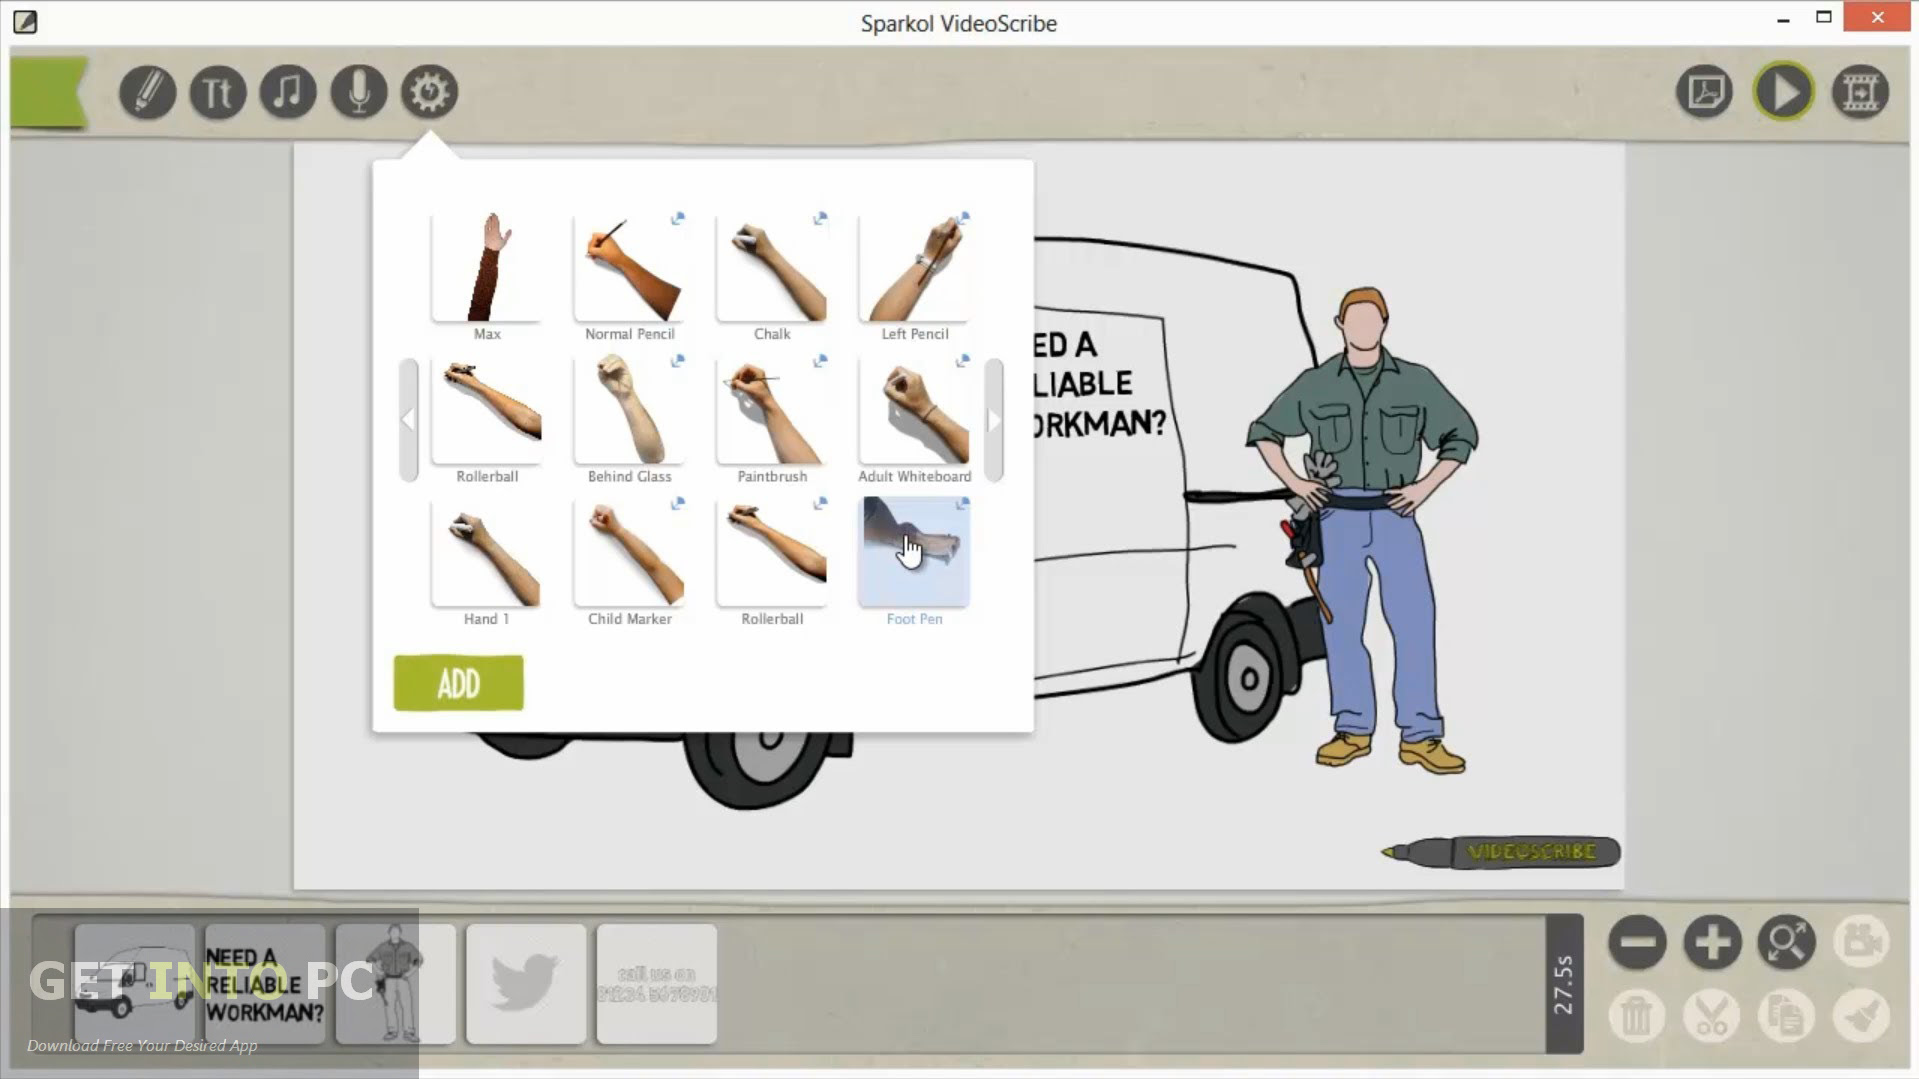The image size is (1919, 1079).
Task: Click the paste brush icon
Action: coord(1861,1016)
